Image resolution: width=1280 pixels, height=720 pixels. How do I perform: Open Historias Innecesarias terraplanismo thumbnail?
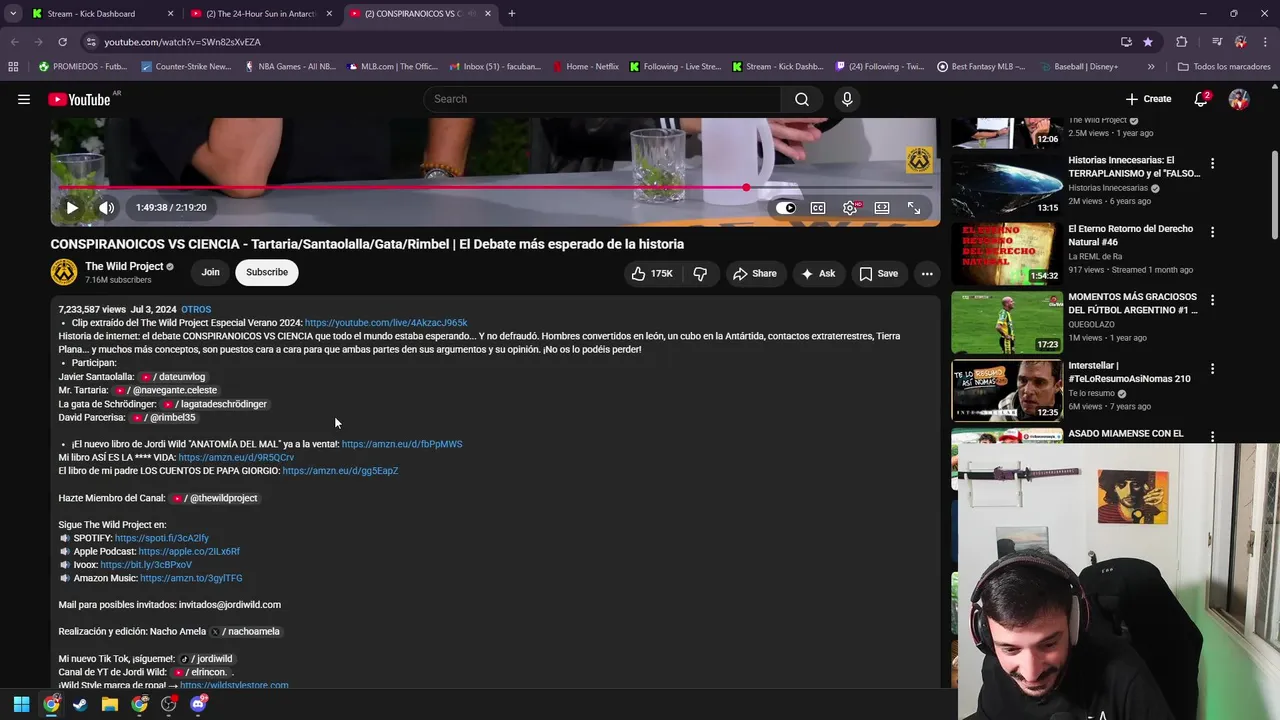coord(1007,186)
